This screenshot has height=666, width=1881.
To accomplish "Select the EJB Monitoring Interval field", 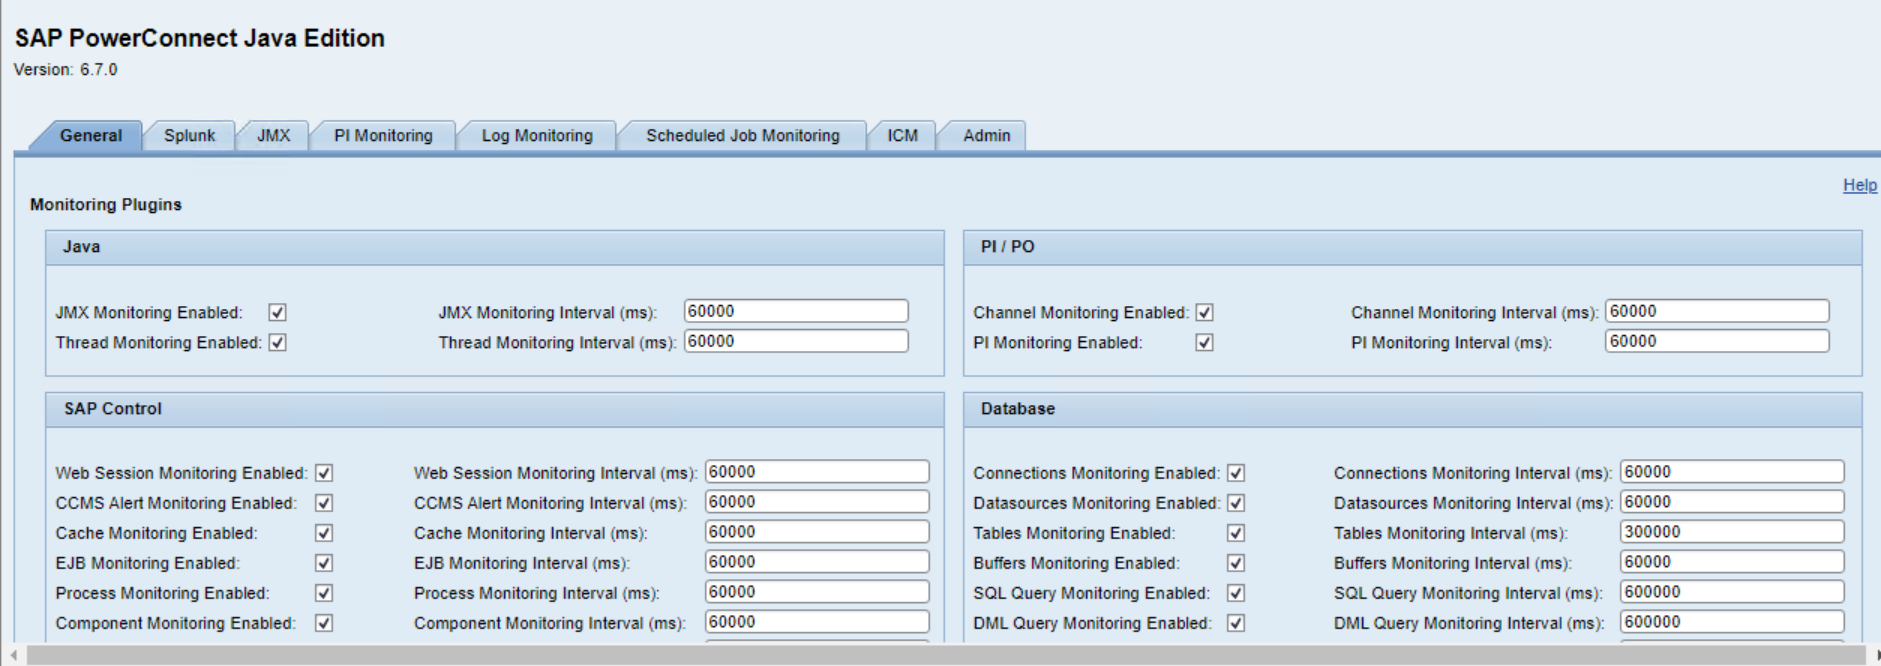I will tap(816, 562).
